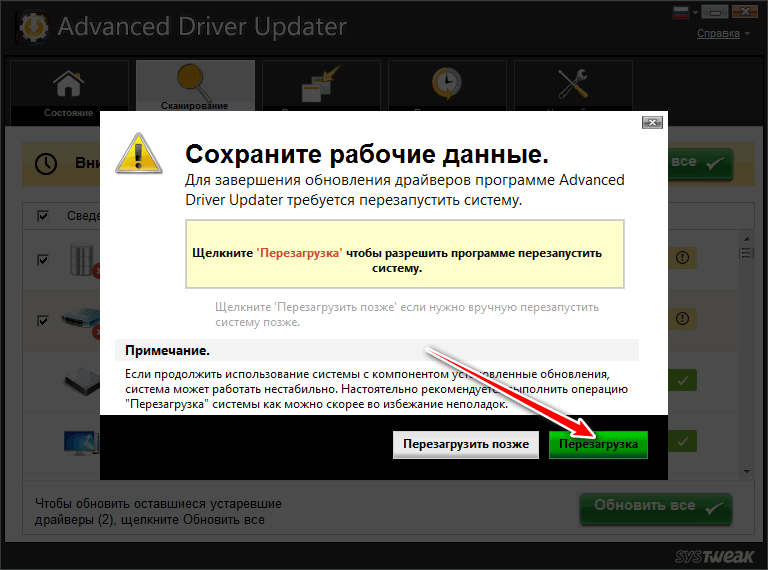Click the yellow warning triangle icon
The image size is (768, 570).
tap(139, 153)
